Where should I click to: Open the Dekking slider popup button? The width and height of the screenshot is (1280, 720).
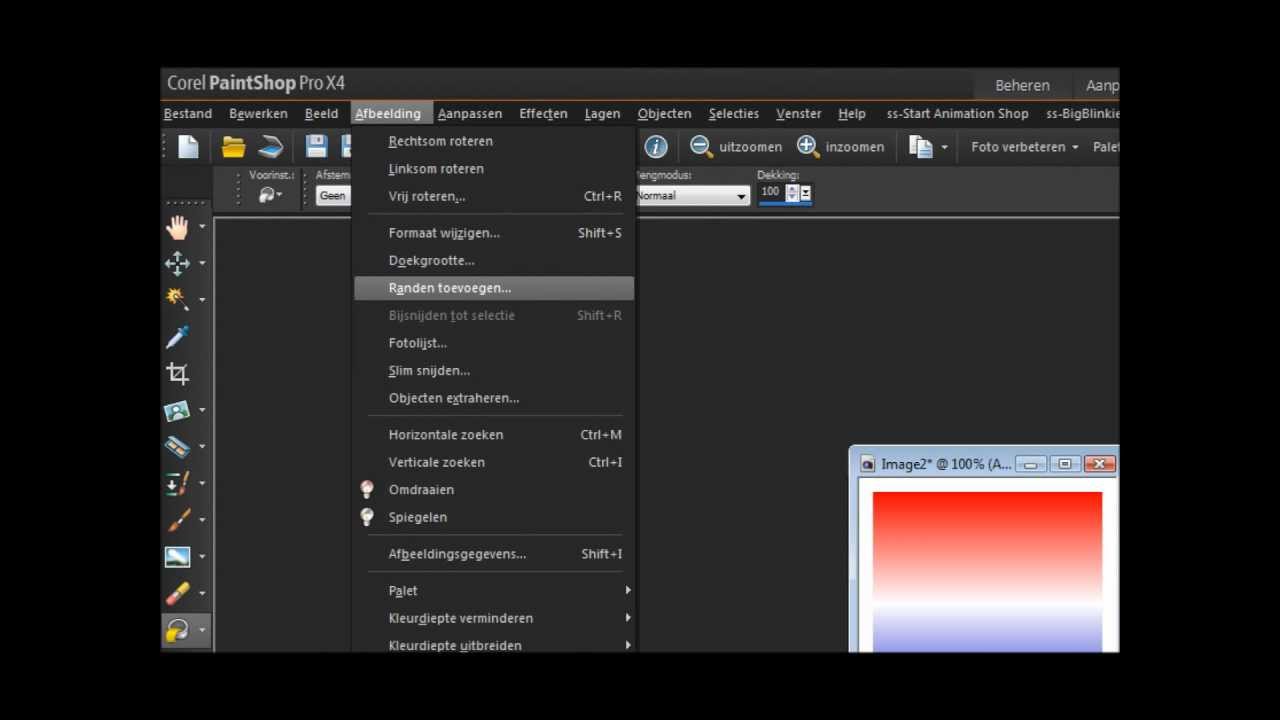[x=806, y=192]
